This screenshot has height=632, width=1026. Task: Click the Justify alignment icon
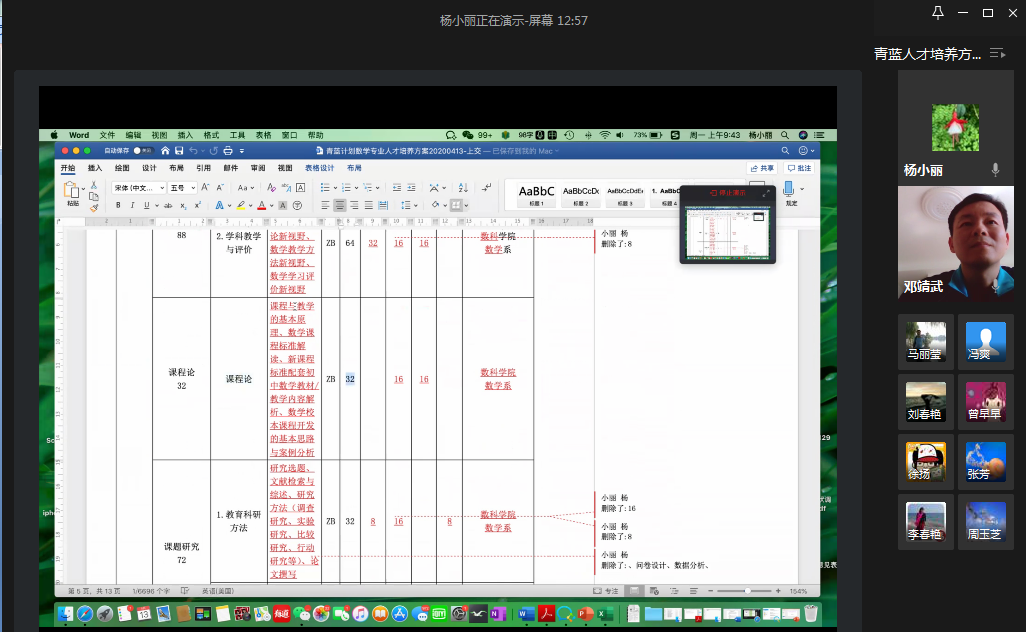point(368,205)
